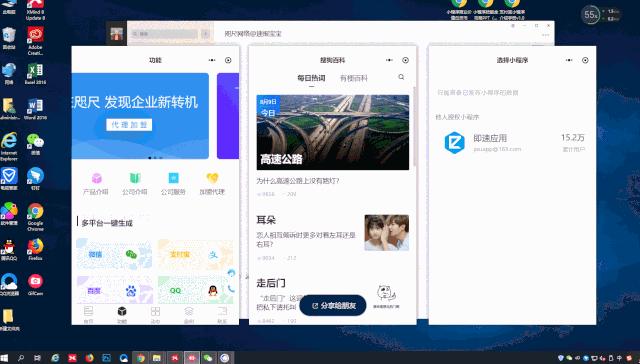Click the plus button beside WeChat search field
This screenshot has width=640, height=364.
point(206,34)
